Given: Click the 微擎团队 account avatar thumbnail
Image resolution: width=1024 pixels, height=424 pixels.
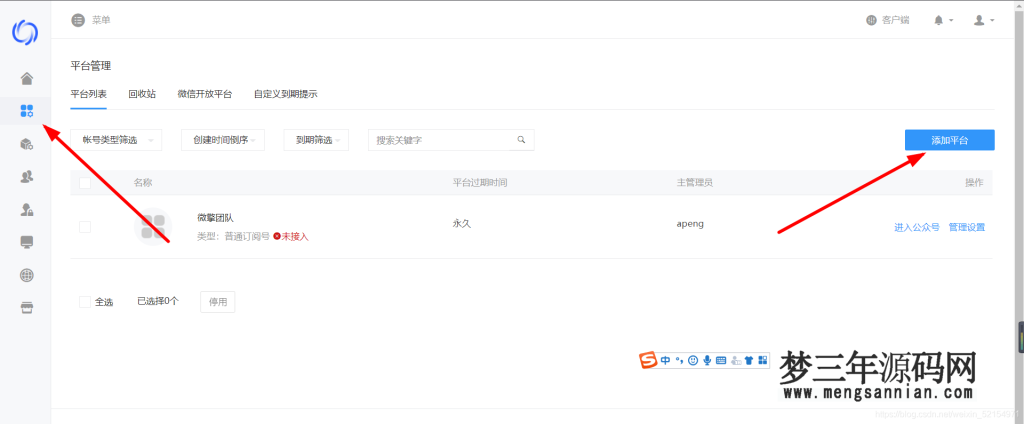Looking at the screenshot, I should coord(153,227).
